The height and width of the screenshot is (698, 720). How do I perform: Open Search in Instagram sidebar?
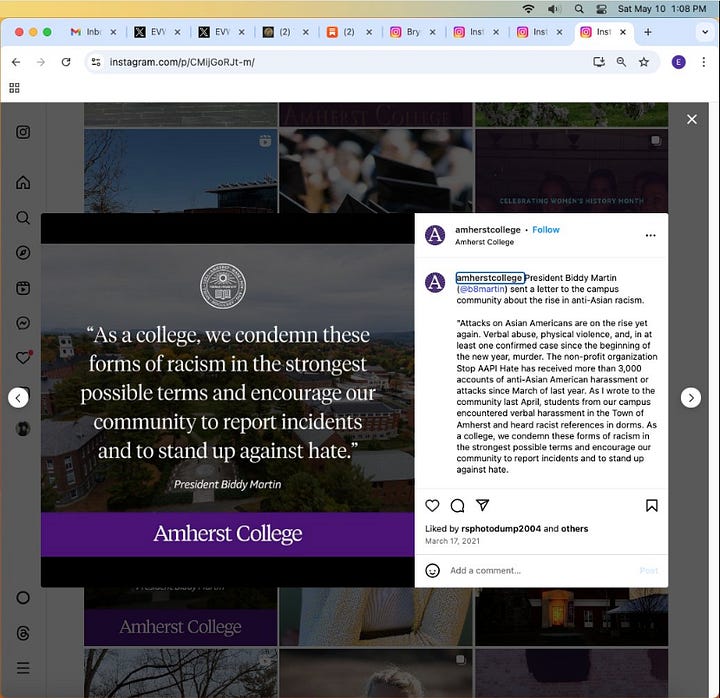coord(23,217)
